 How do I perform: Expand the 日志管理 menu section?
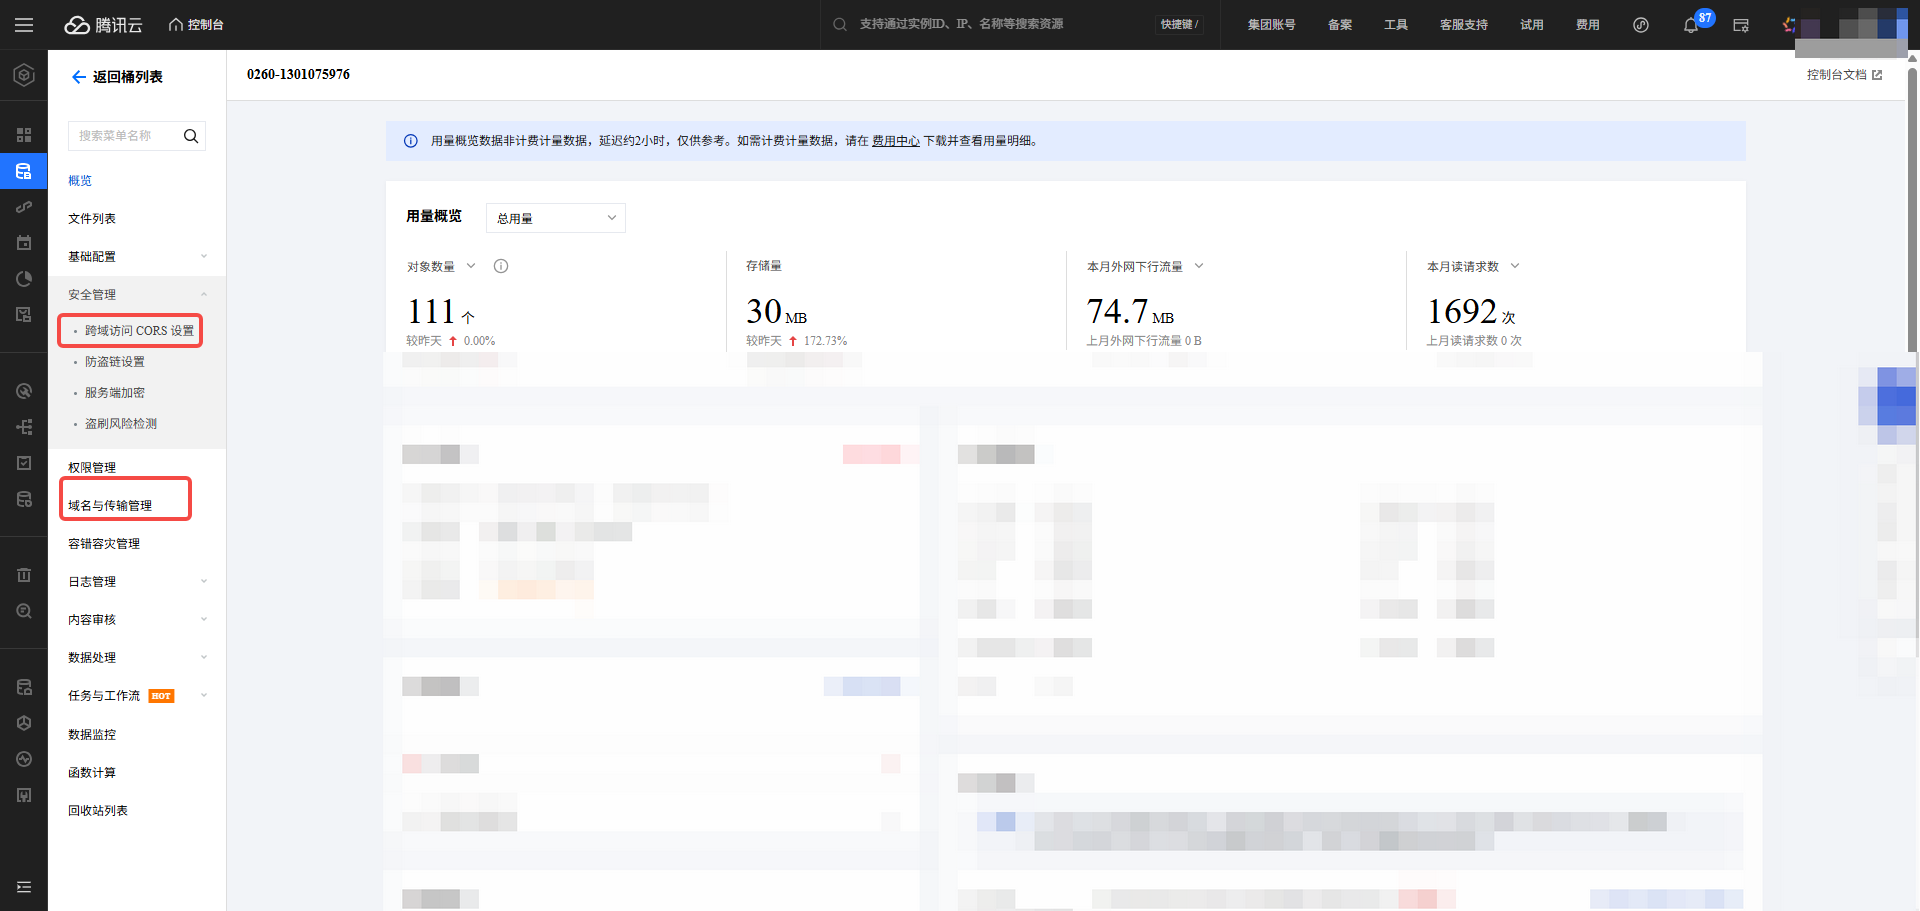135,582
